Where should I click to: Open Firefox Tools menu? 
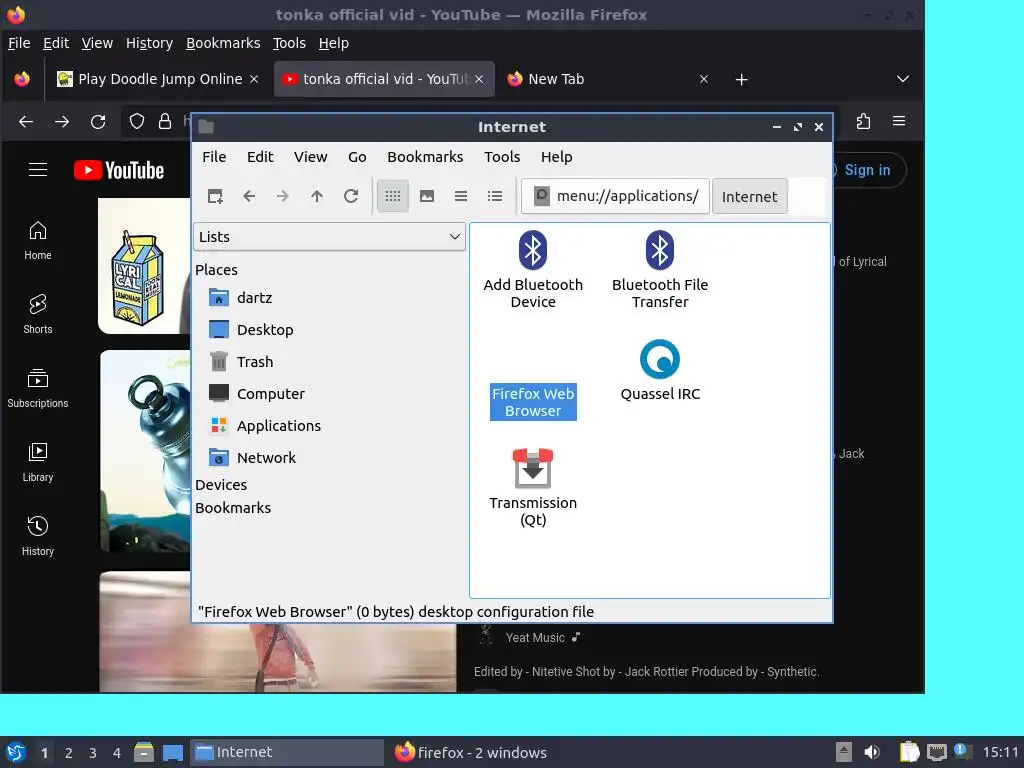(289, 43)
